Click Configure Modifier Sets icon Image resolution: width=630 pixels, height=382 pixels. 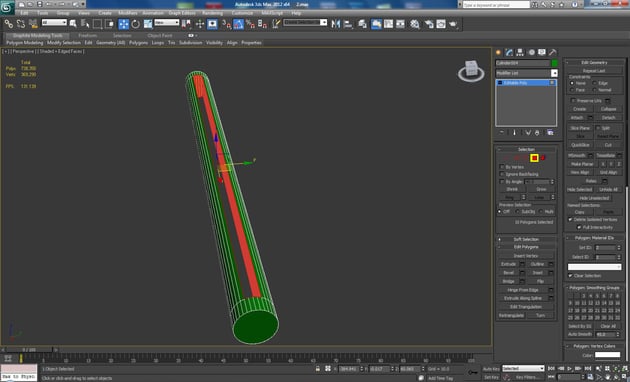tap(550, 133)
